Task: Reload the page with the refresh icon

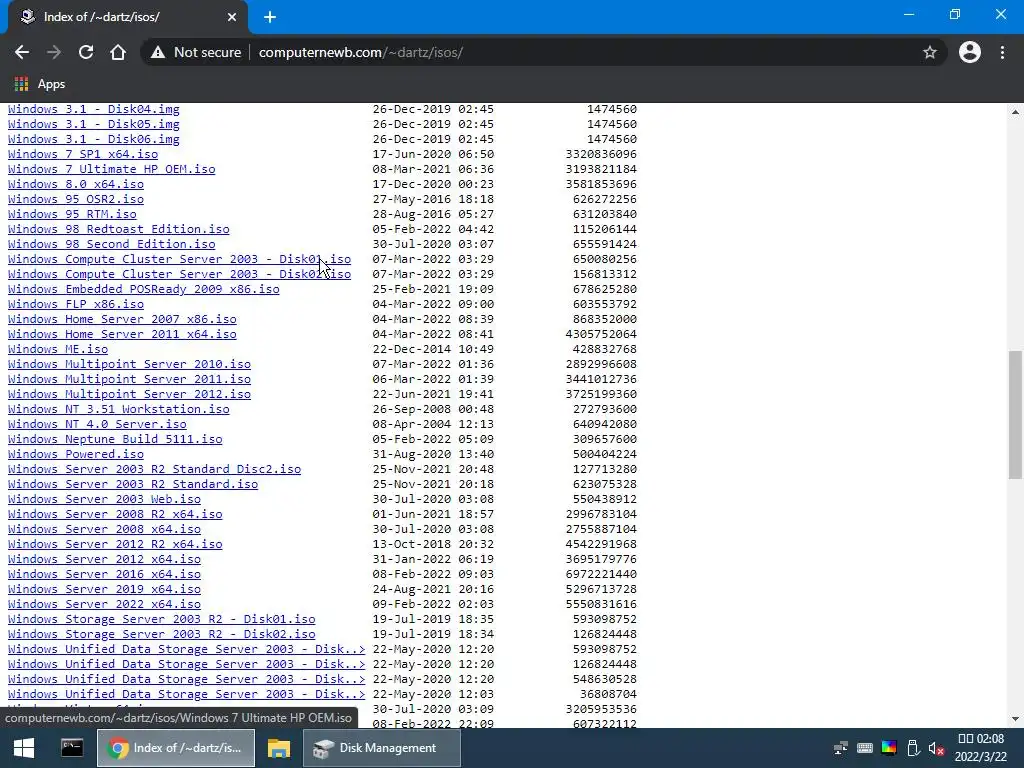Action: coord(86,52)
